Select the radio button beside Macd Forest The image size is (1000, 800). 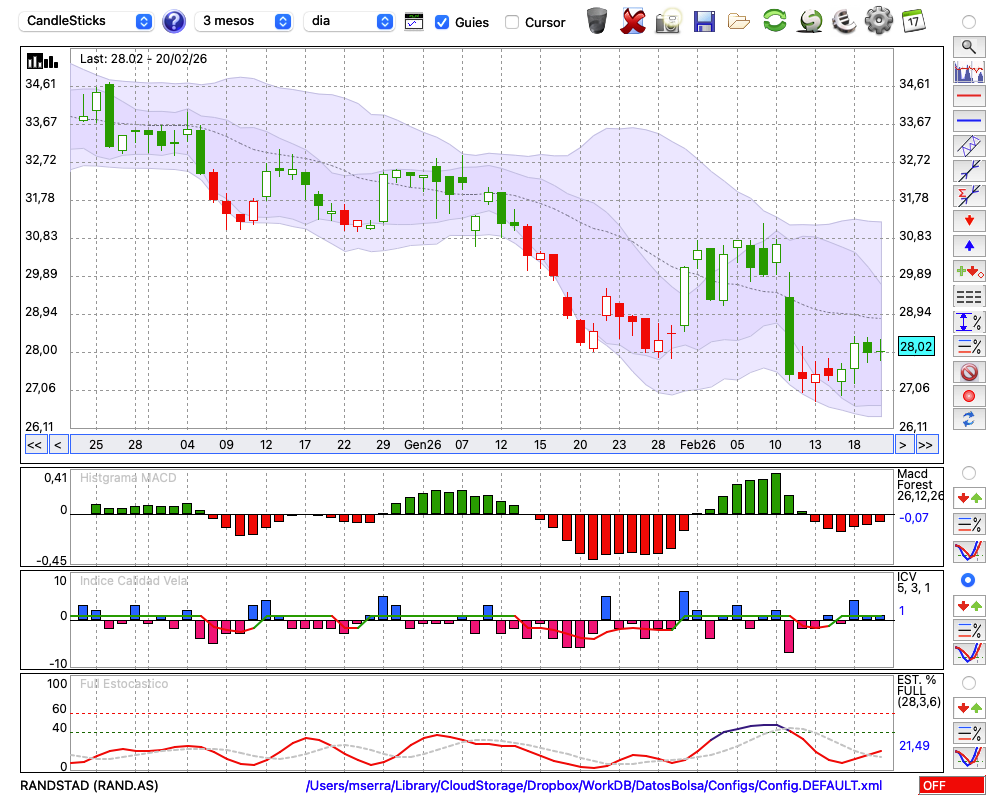pyautogui.click(x=968, y=472)
